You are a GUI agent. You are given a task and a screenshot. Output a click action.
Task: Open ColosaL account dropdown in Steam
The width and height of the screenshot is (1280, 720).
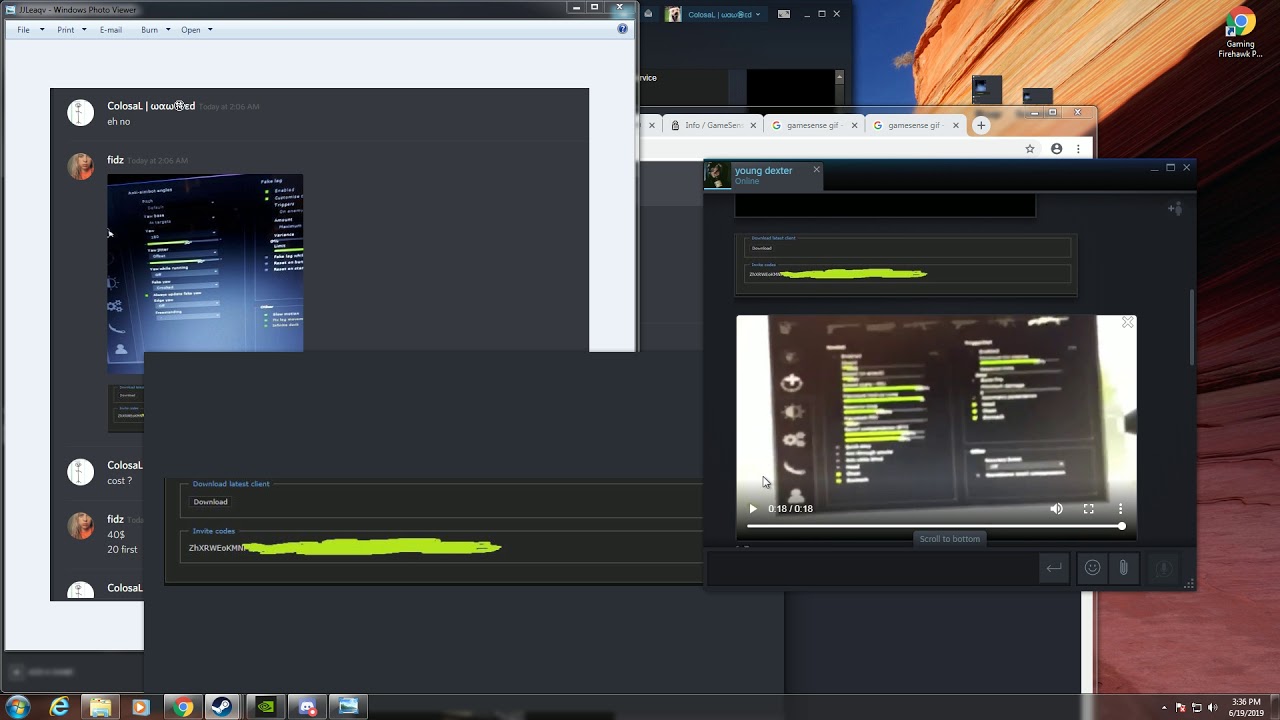pos(724,14)
